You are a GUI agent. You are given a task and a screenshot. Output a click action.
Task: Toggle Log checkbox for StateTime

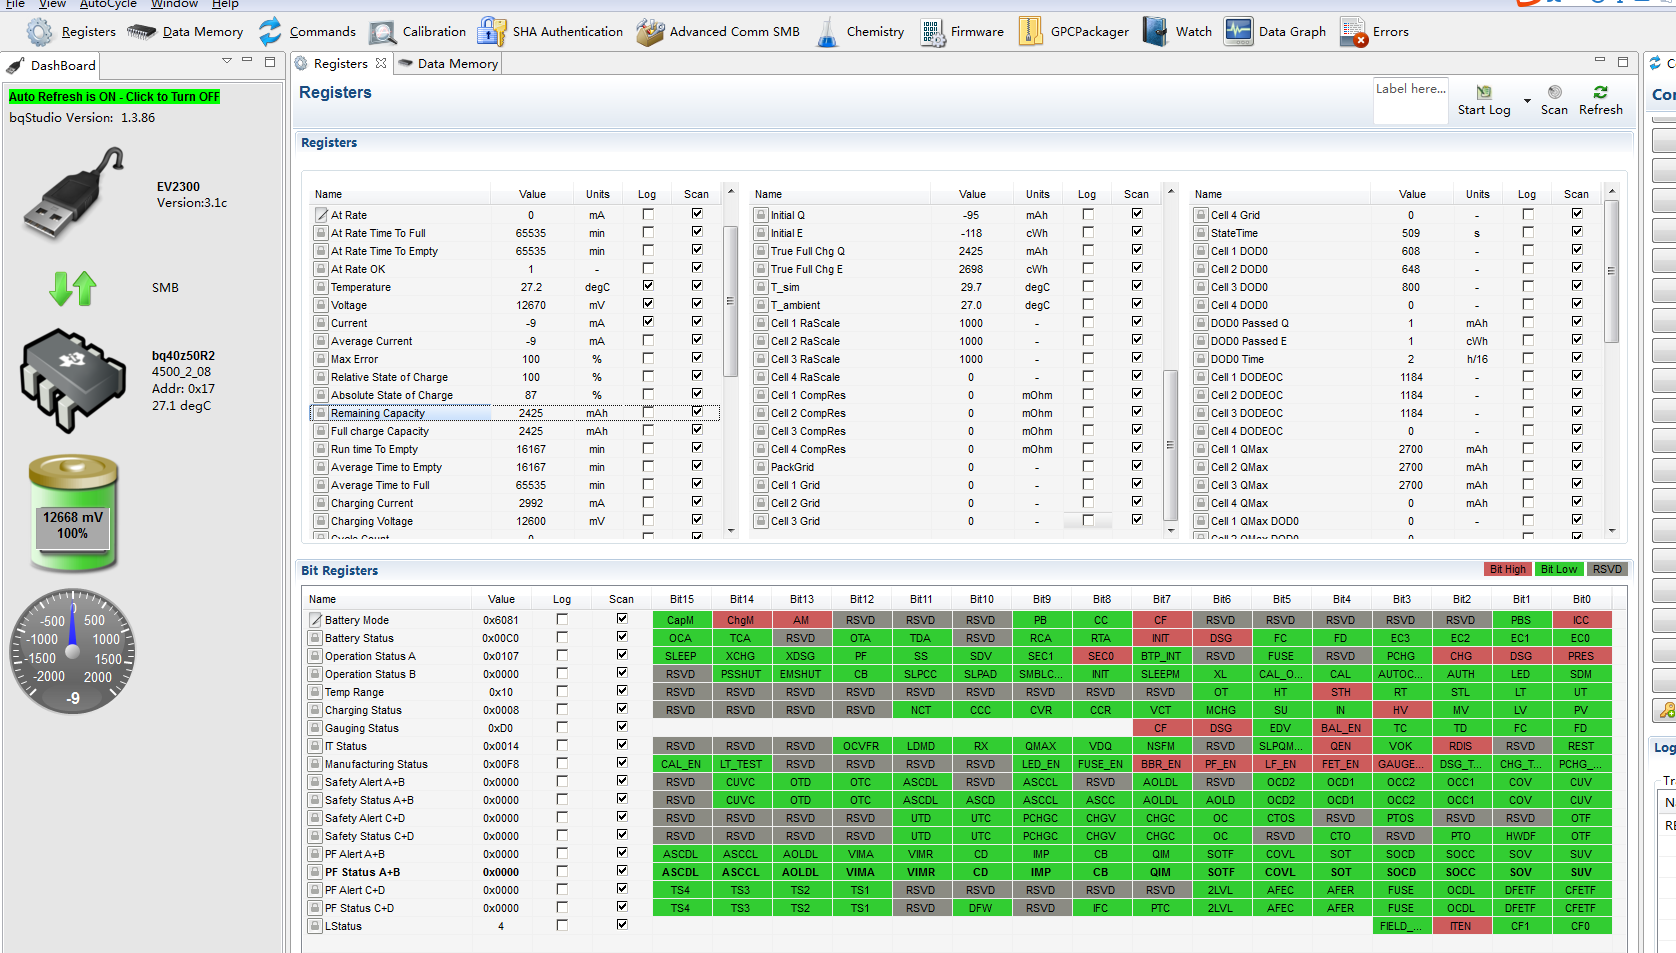(x=1528, y=232)
